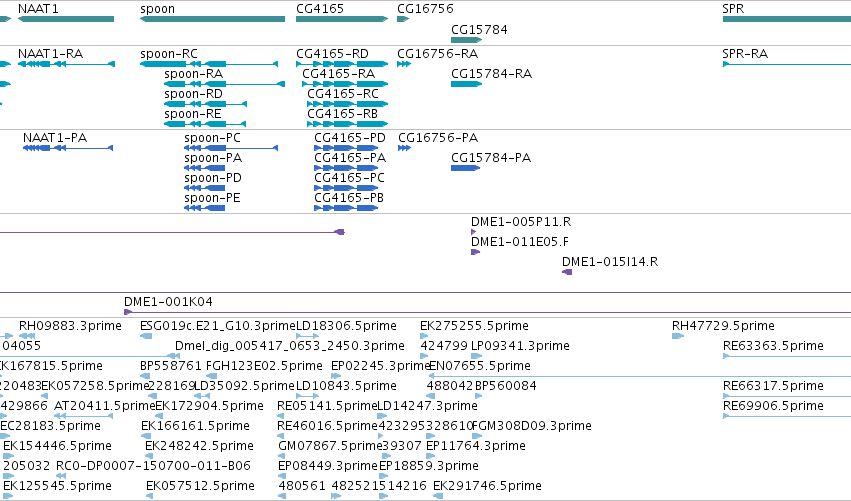Select the spoon-RD transcript label
The width and height of the screenshot is (851, 501).
[193, 94]
